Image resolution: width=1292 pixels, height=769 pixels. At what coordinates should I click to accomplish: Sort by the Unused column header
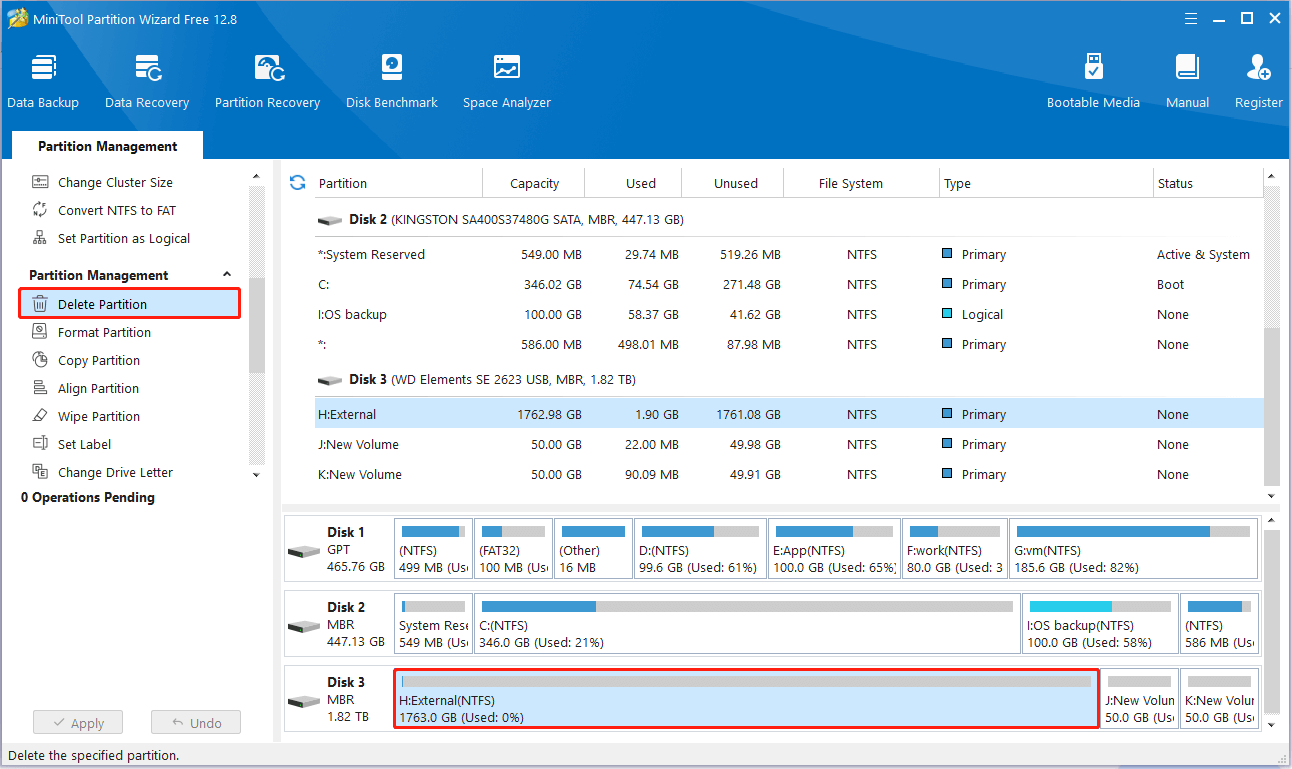point(733,183)
